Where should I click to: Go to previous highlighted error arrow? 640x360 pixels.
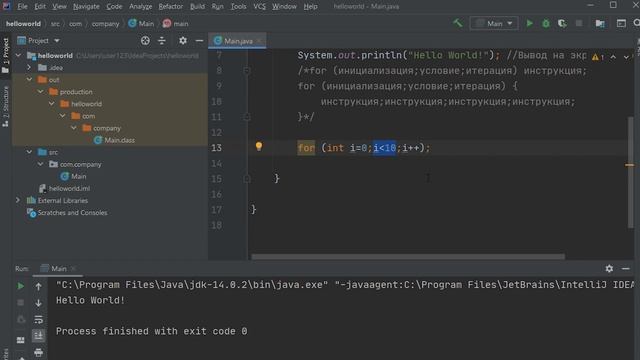click(613, 57)
